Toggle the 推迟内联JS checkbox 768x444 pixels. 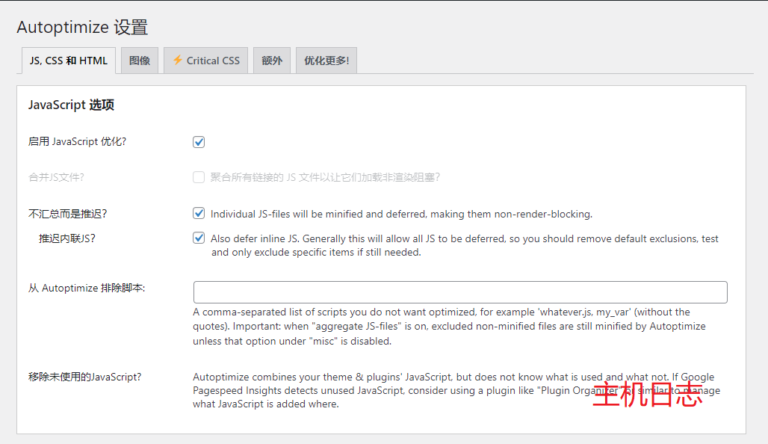(x=198, y=238)
